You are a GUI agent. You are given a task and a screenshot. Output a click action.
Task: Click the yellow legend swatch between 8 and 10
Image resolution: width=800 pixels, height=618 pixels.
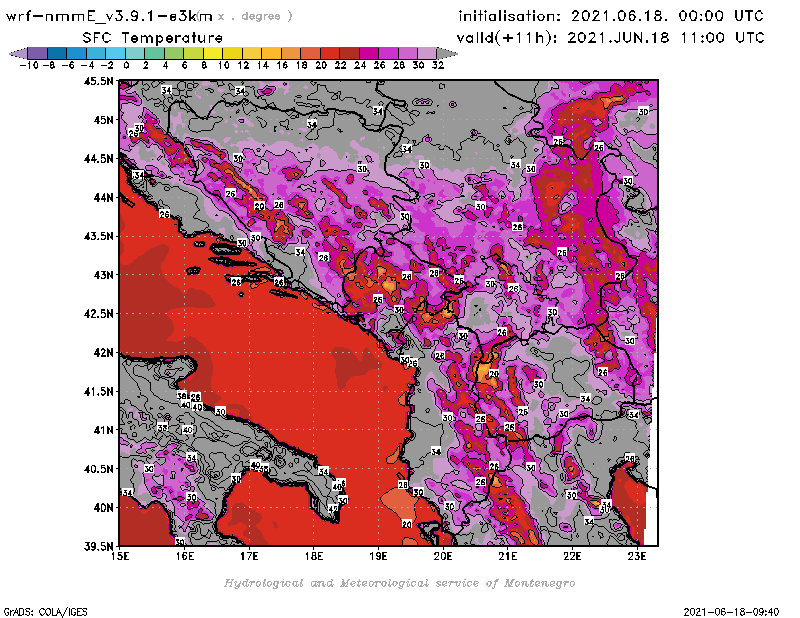pyautogui.click(x=213, y=53)
